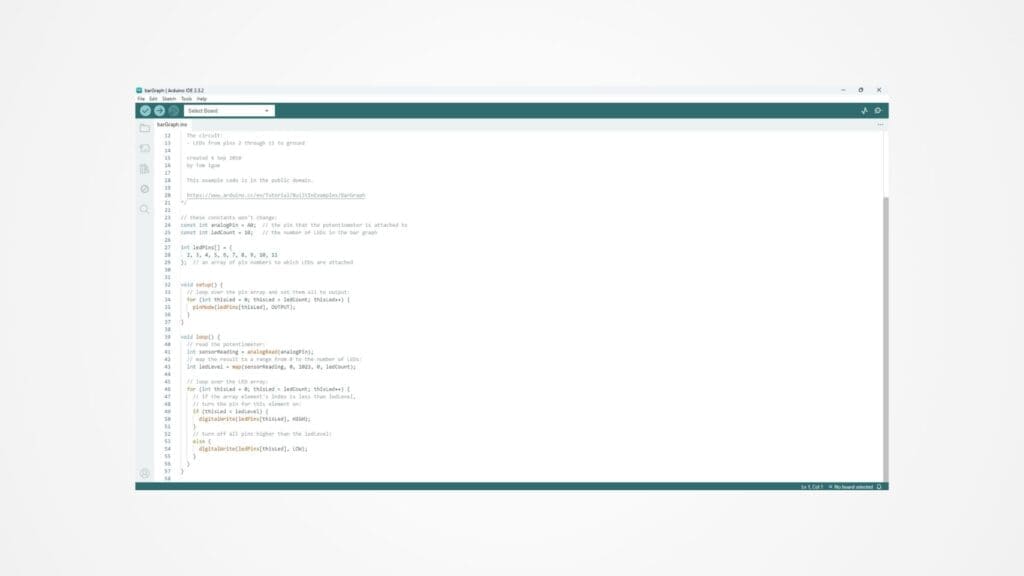Show the Library Manager sidebar panel
Screen dimensions: 1024x576
pos(145,169)
